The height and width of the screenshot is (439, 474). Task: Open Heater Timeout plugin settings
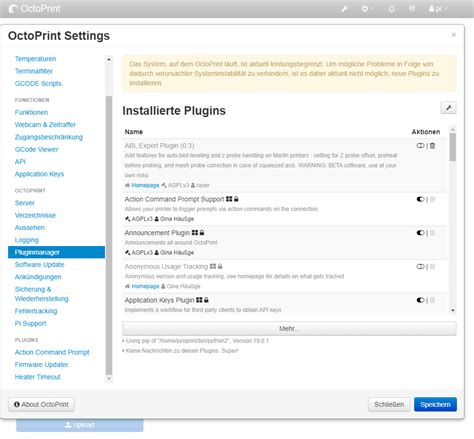[x=38, y=377]
